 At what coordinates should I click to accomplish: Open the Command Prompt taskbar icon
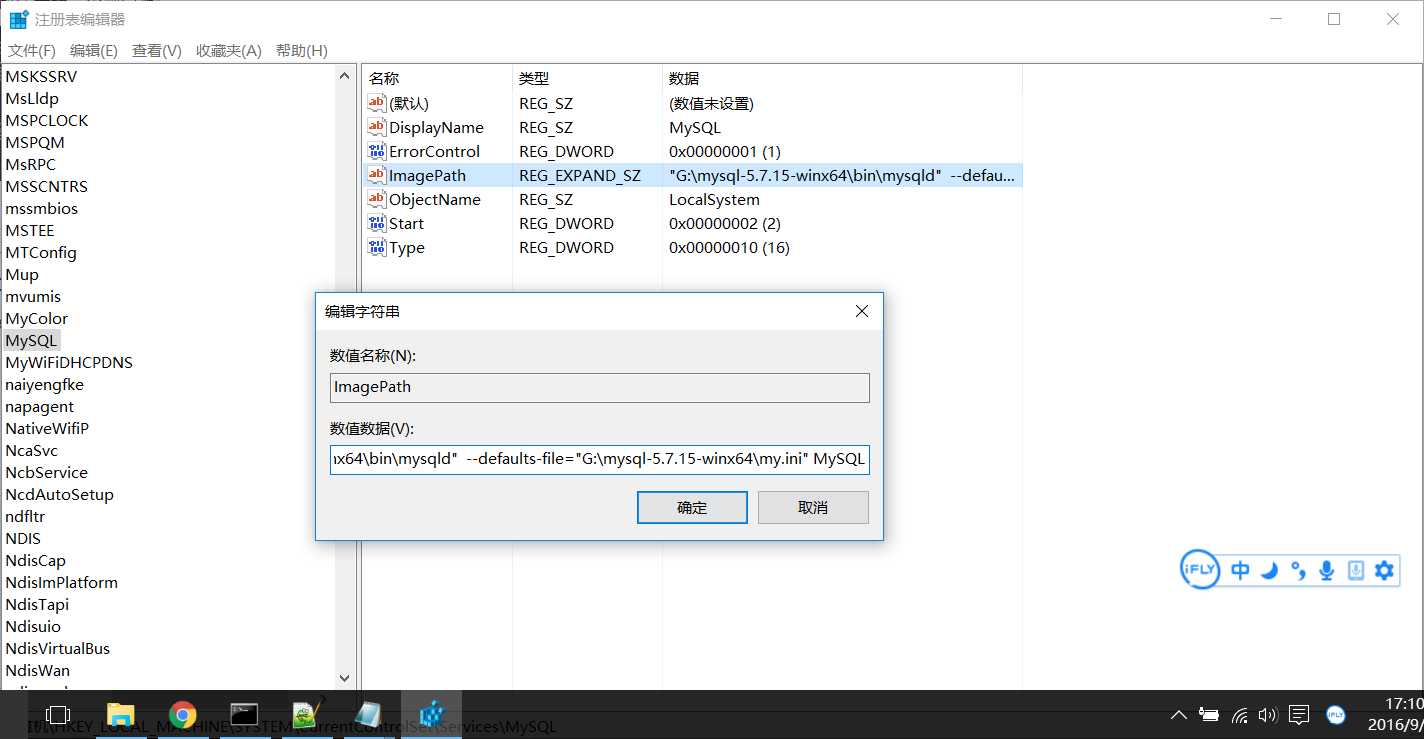(244, 714)
